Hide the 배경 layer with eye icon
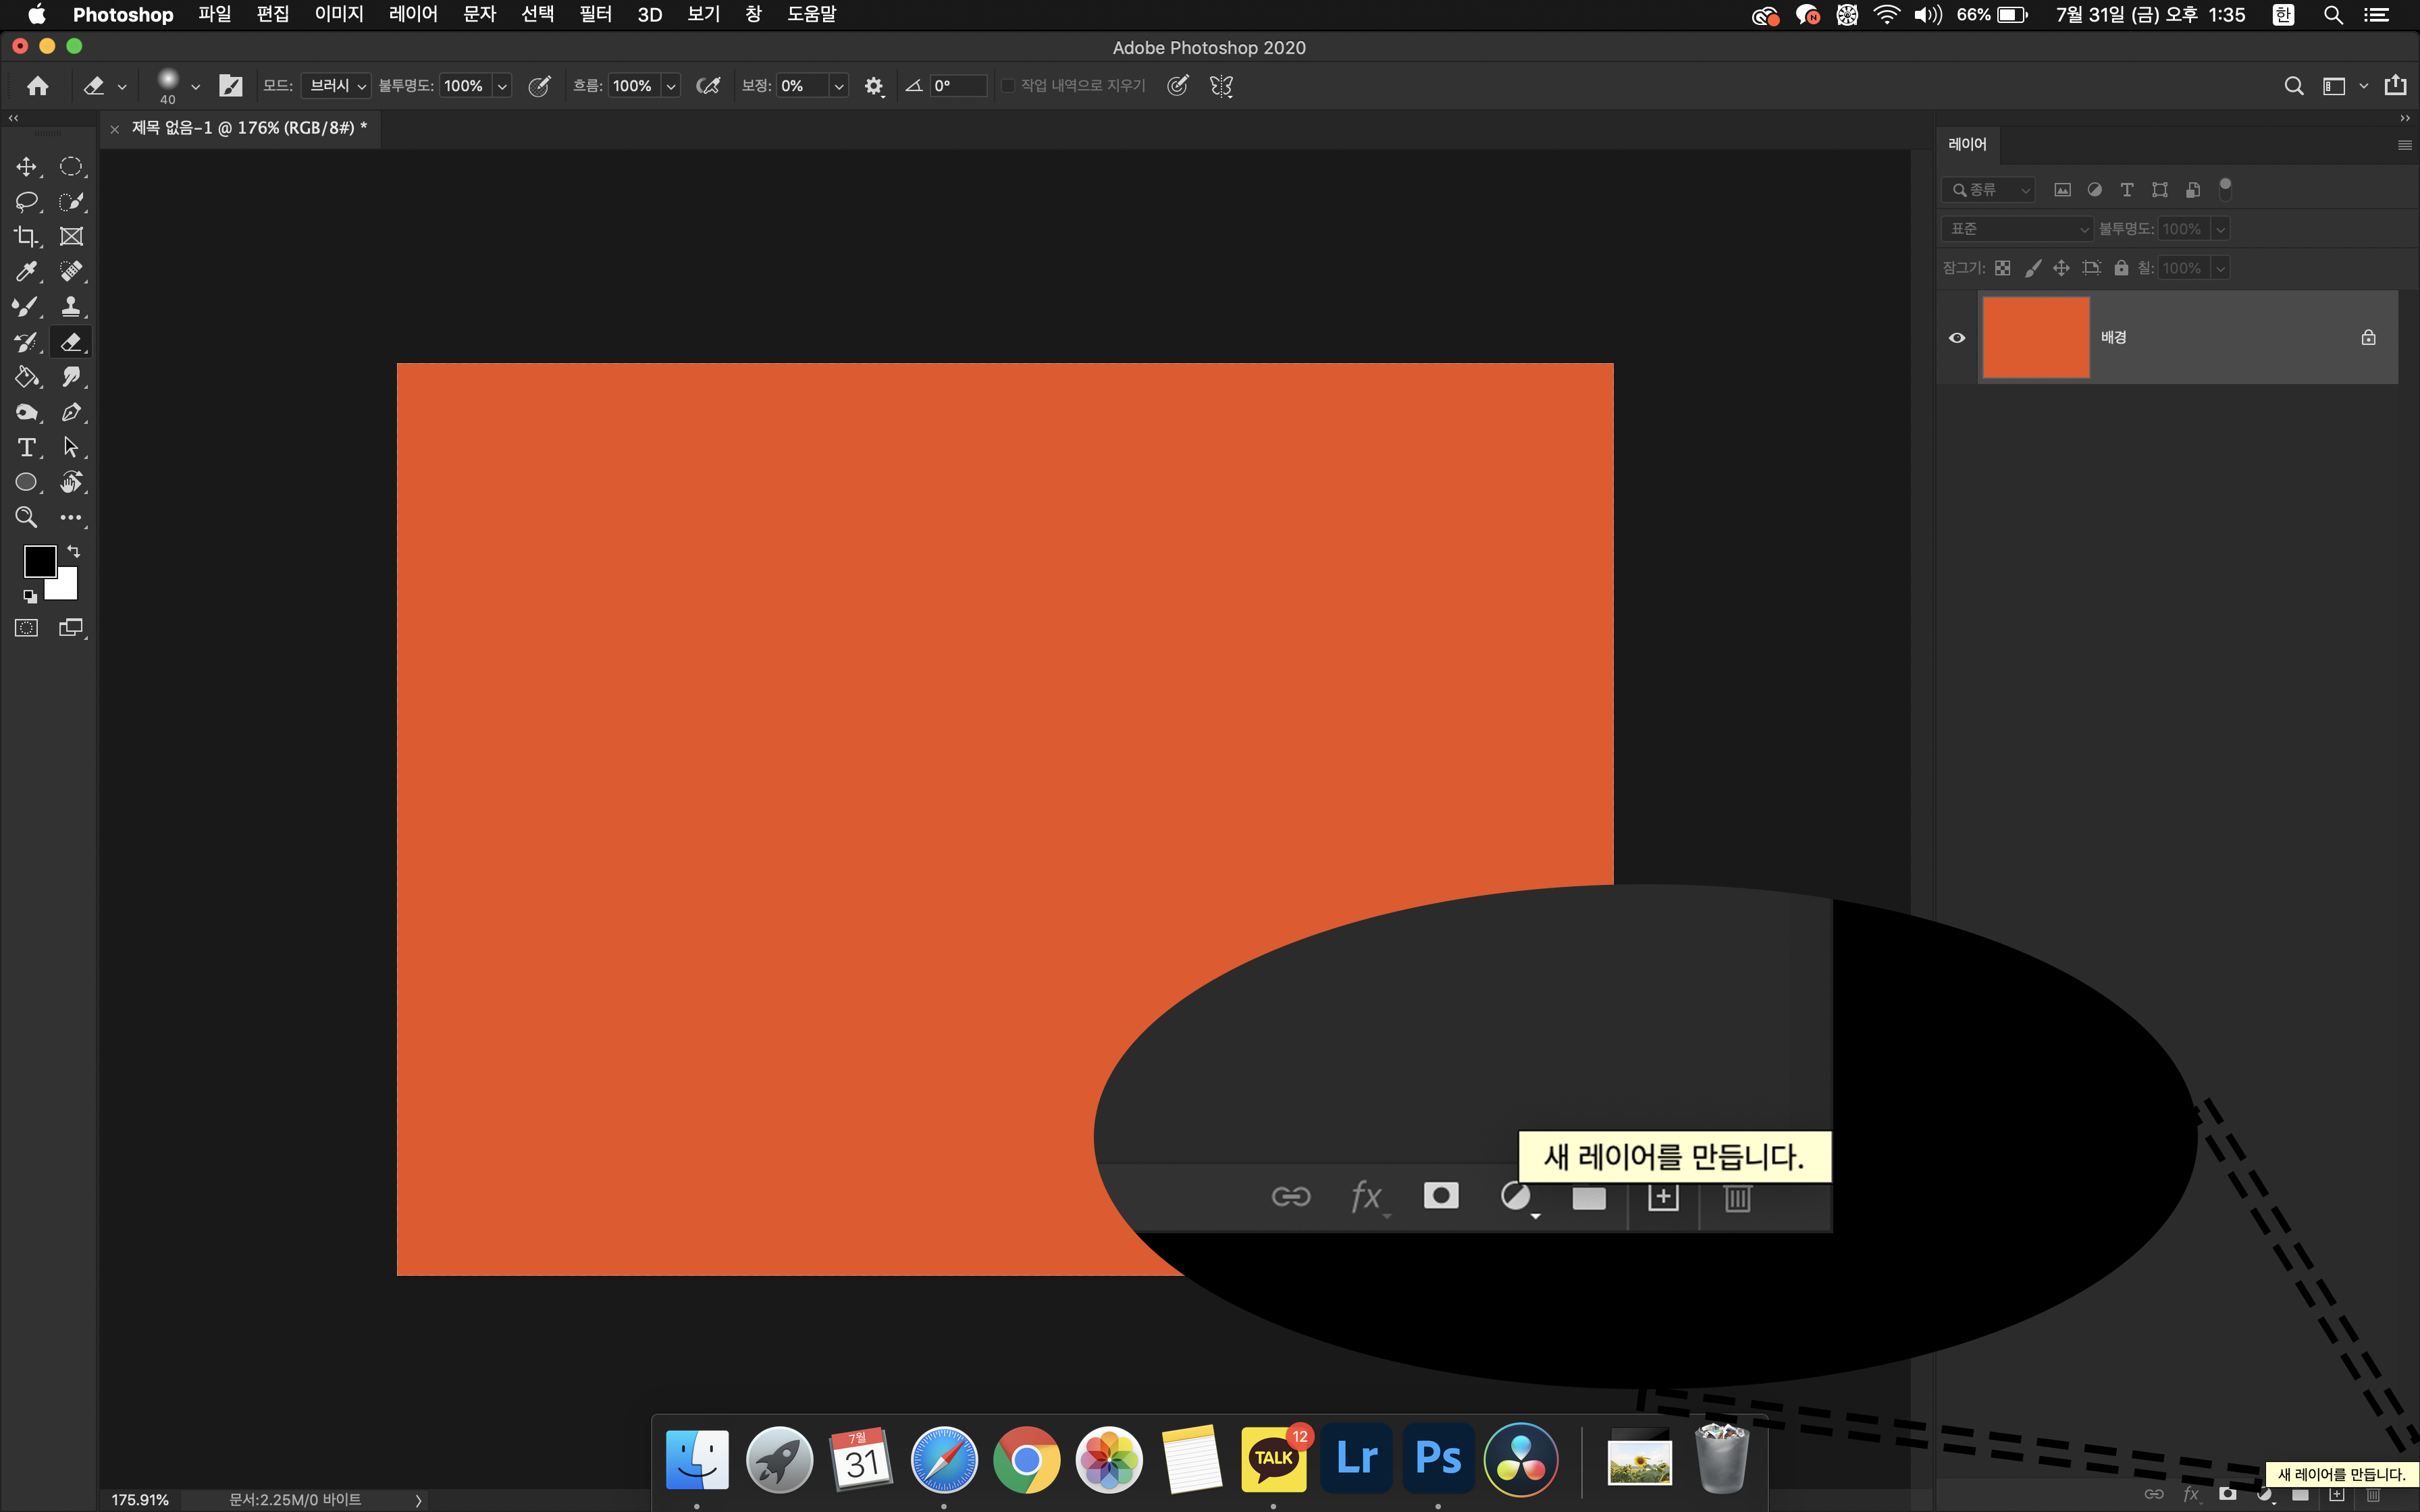Viewport: 2420px width, 1512px height. click(x=1957, y=338)
